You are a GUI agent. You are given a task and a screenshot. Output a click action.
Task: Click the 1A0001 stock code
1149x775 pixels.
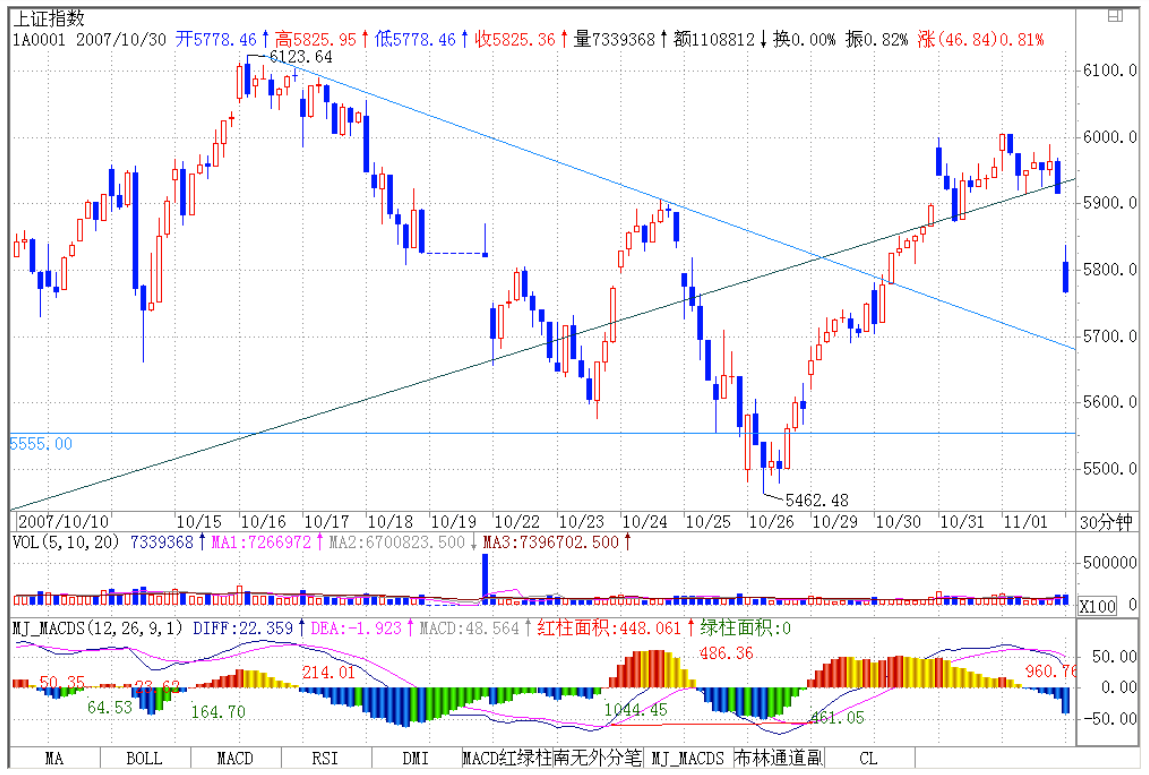(x=40, y=40)
